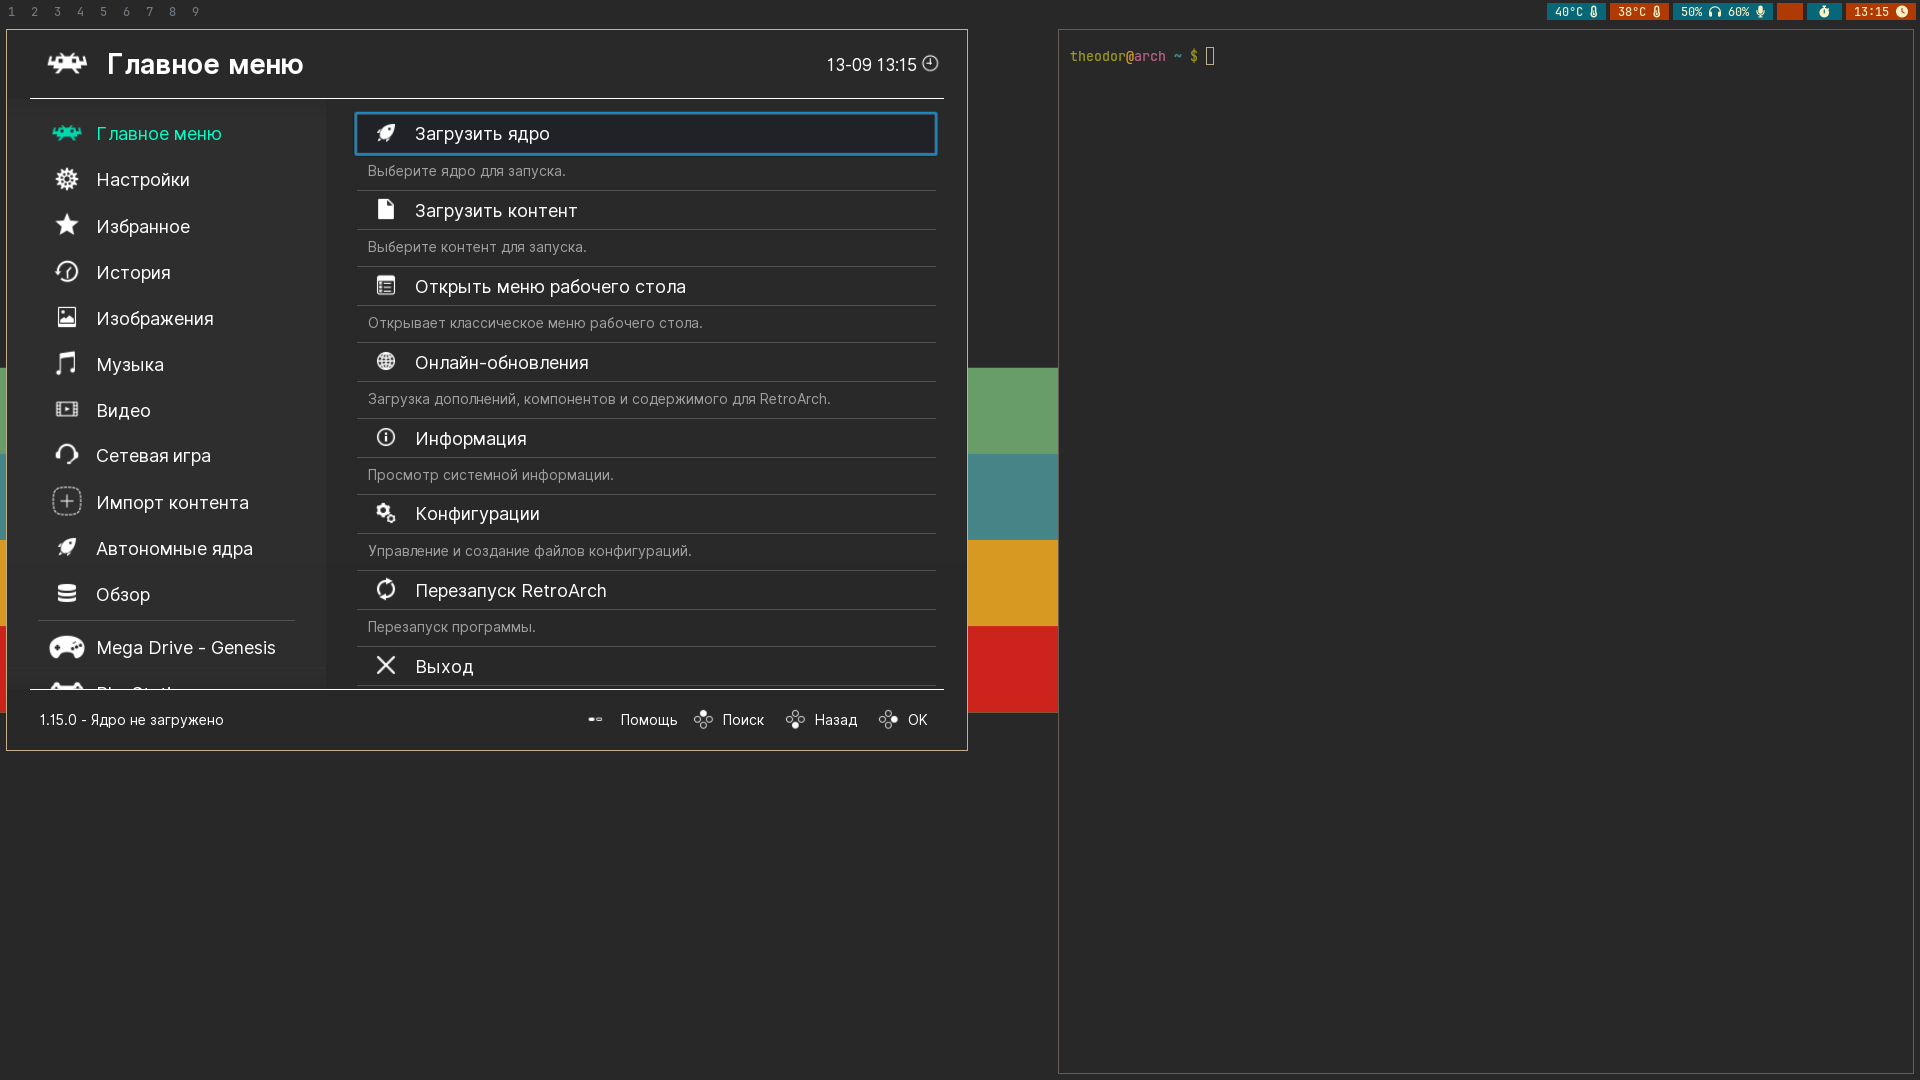Image resolution: width=1920 pixels, height=1080 pixels.
Task: Click the rocket icon beside Загрузить ядро
Action: [x=386, y=133]
